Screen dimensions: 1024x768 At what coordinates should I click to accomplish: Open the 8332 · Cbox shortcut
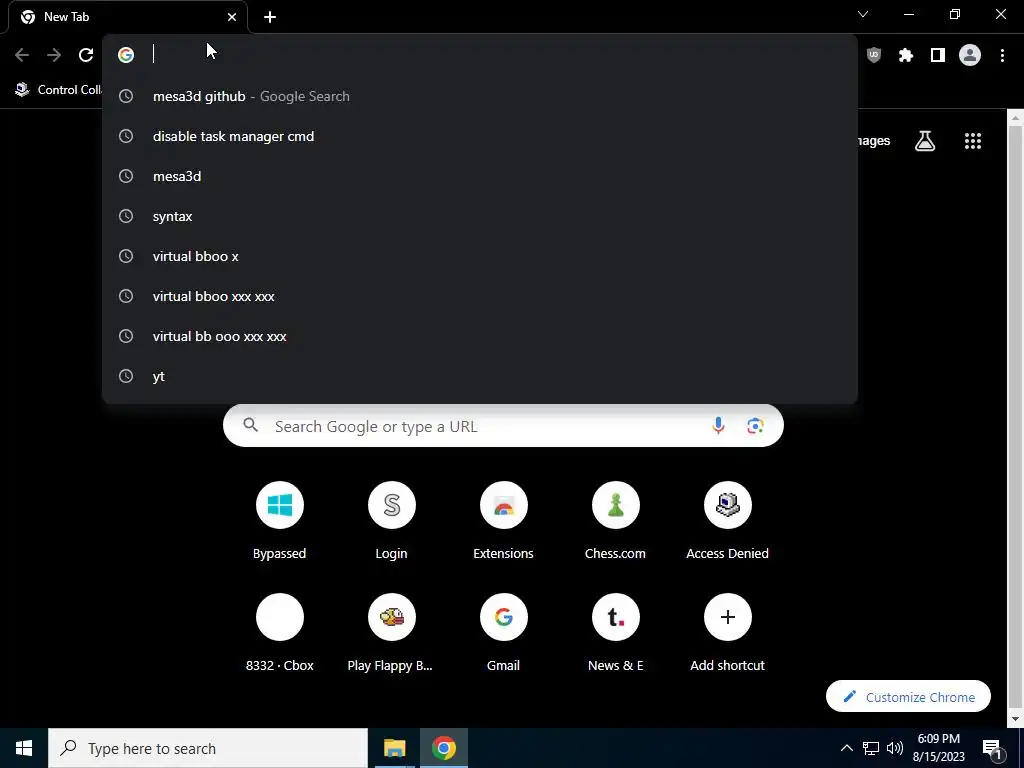click(280, 633)
